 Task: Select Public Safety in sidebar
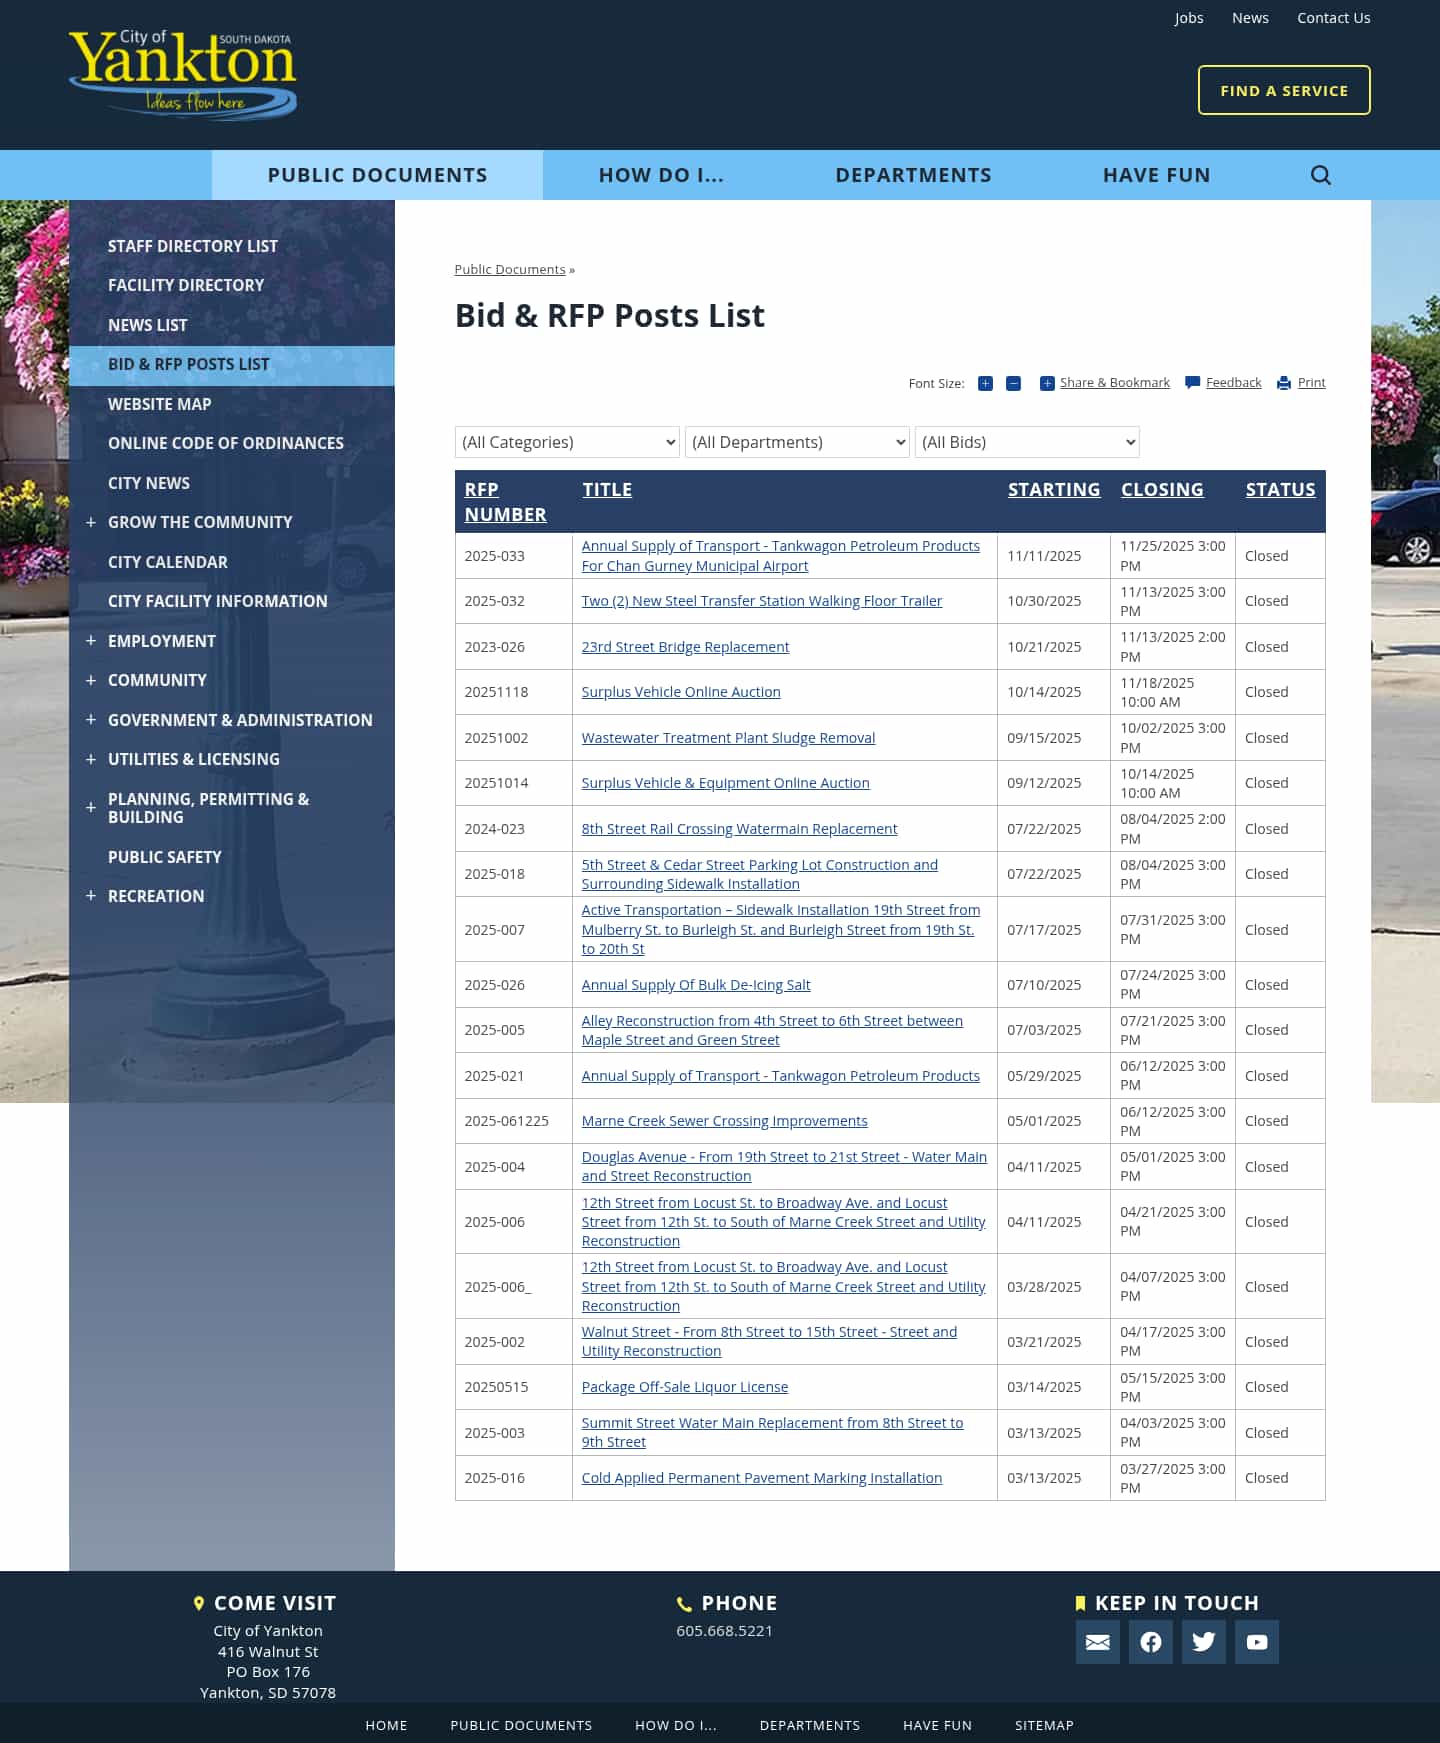click(165, 857)
